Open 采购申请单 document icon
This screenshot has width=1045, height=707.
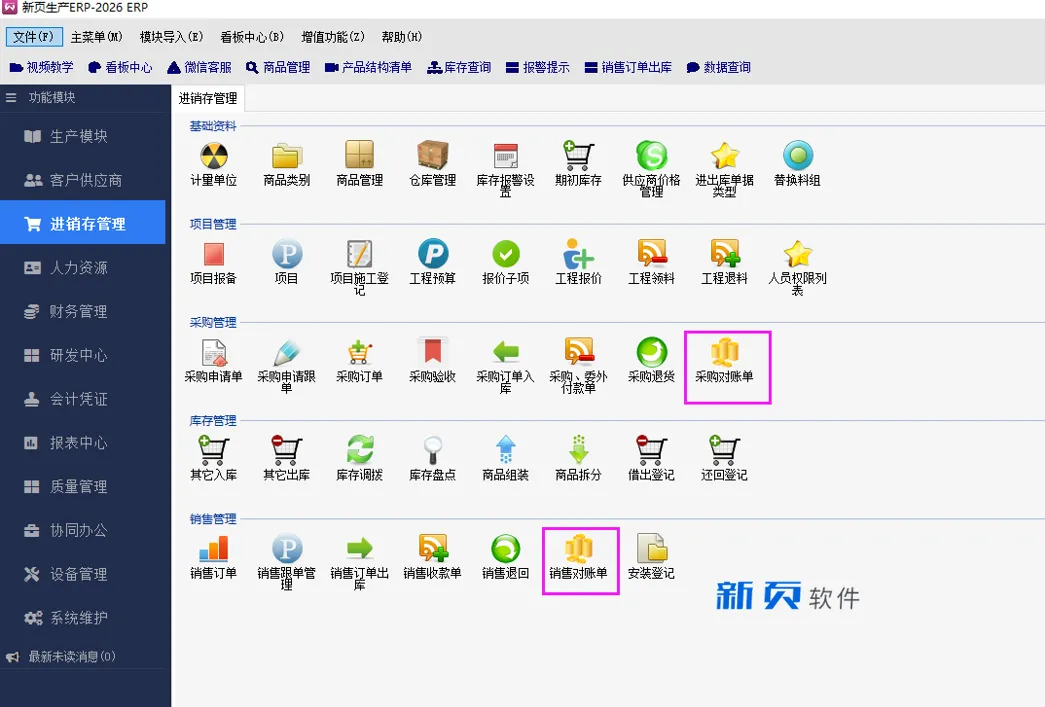pos(213,352)
